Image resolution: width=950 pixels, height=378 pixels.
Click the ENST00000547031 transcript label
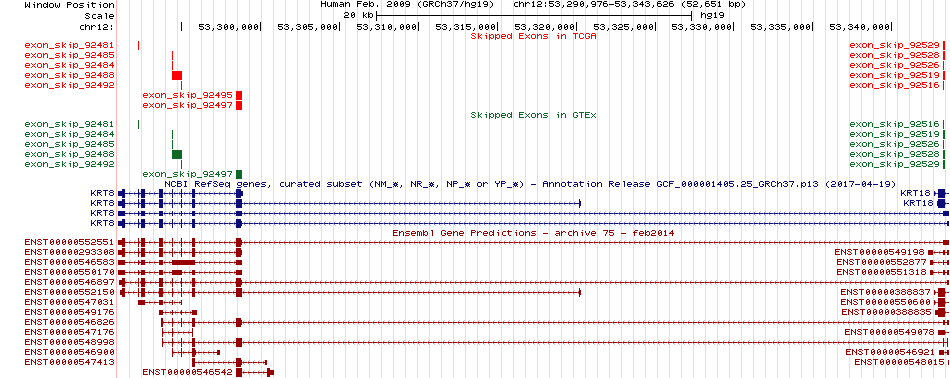point(69,302)
